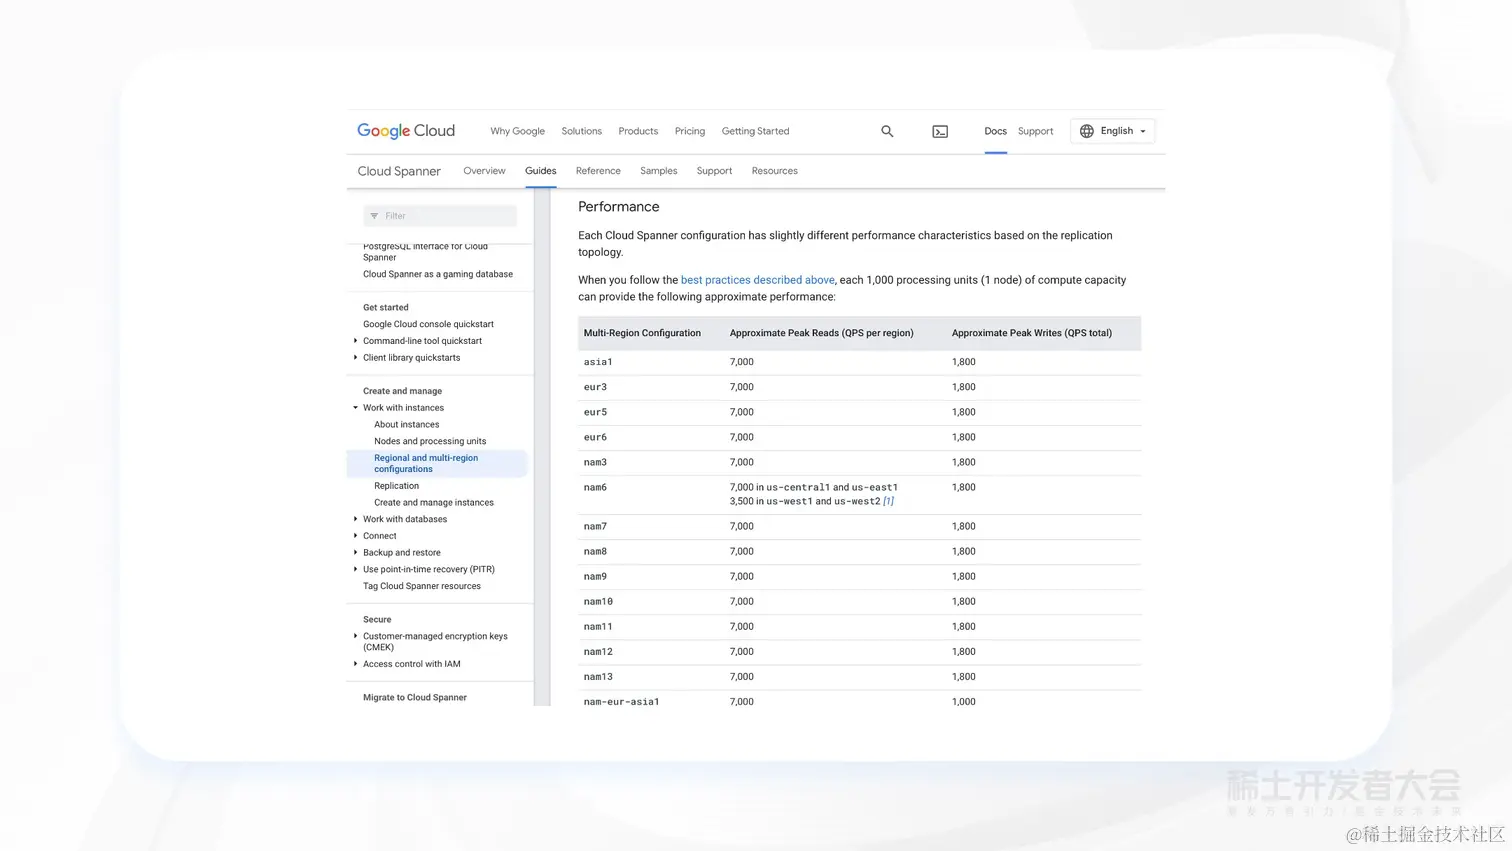Select nam7 configuration cell
Viewport: 1512px width, 851px height.
point(595,526)
